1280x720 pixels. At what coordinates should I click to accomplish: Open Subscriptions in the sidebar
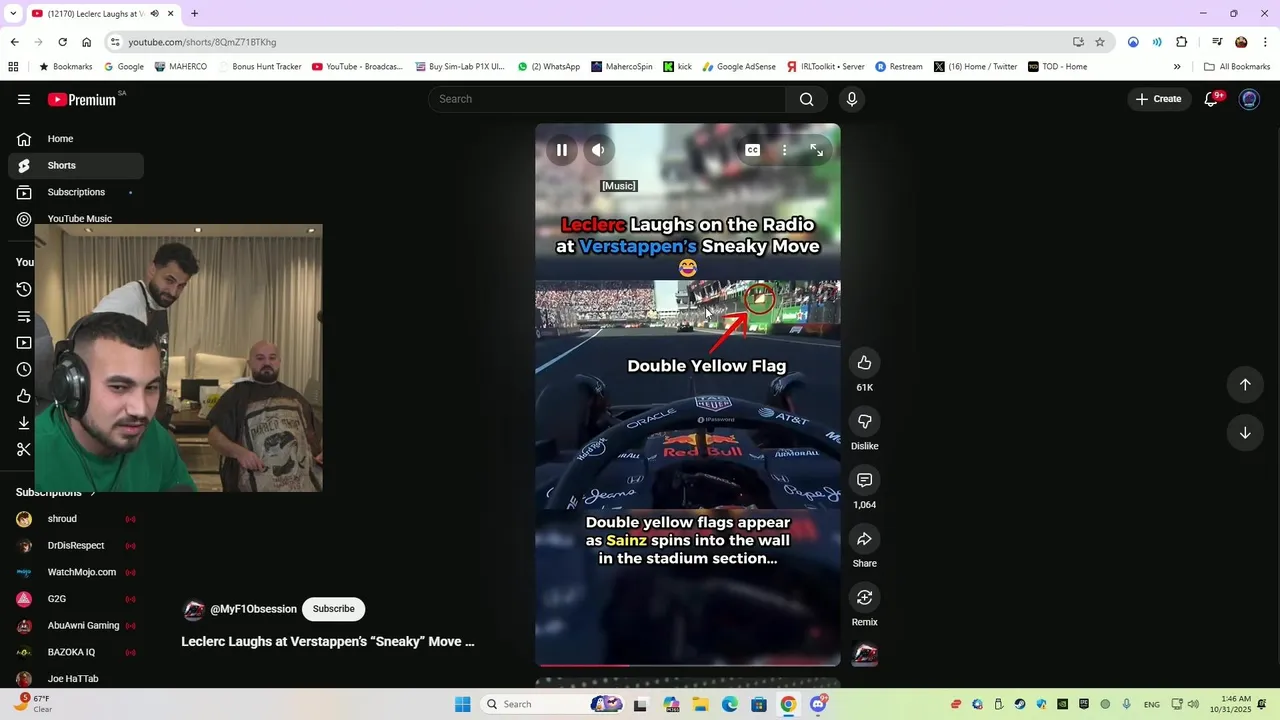76,192
